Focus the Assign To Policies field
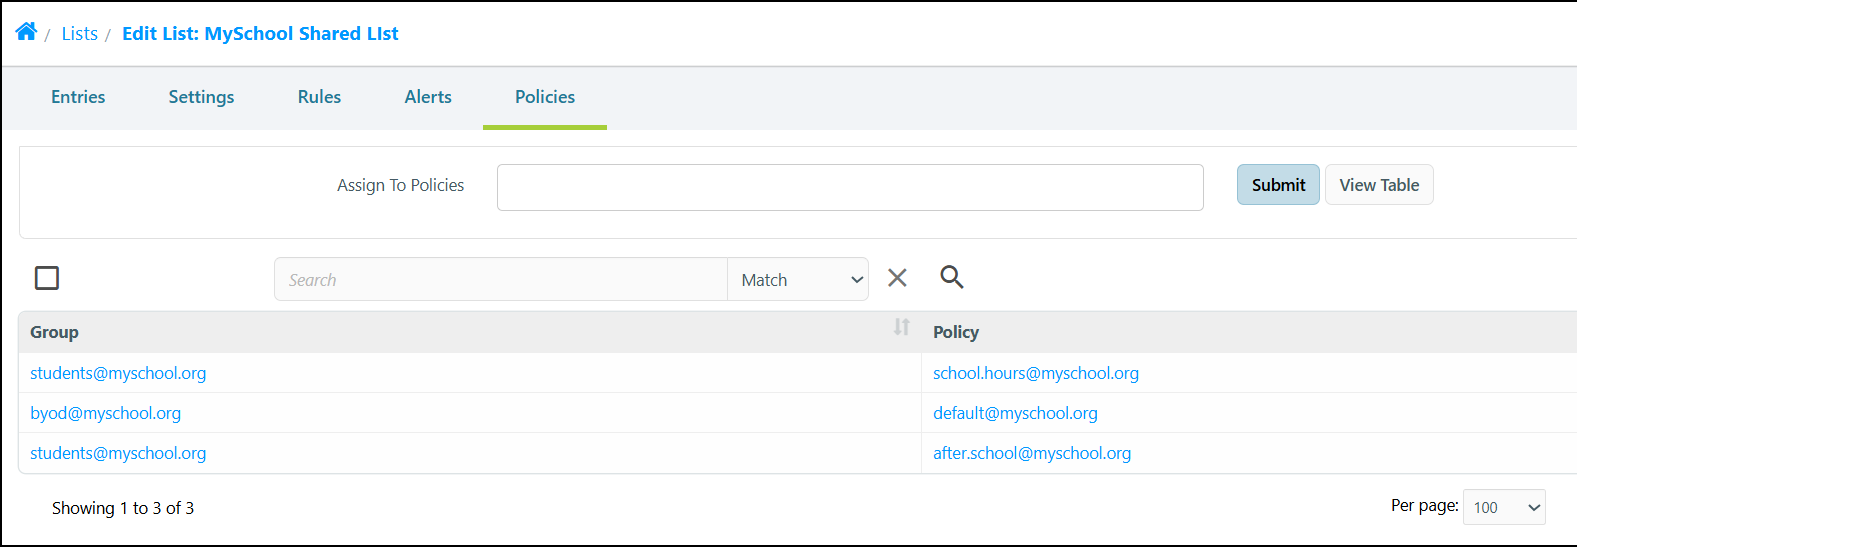The height and width of the screenshot is (547, 1852). pos(850,187)
